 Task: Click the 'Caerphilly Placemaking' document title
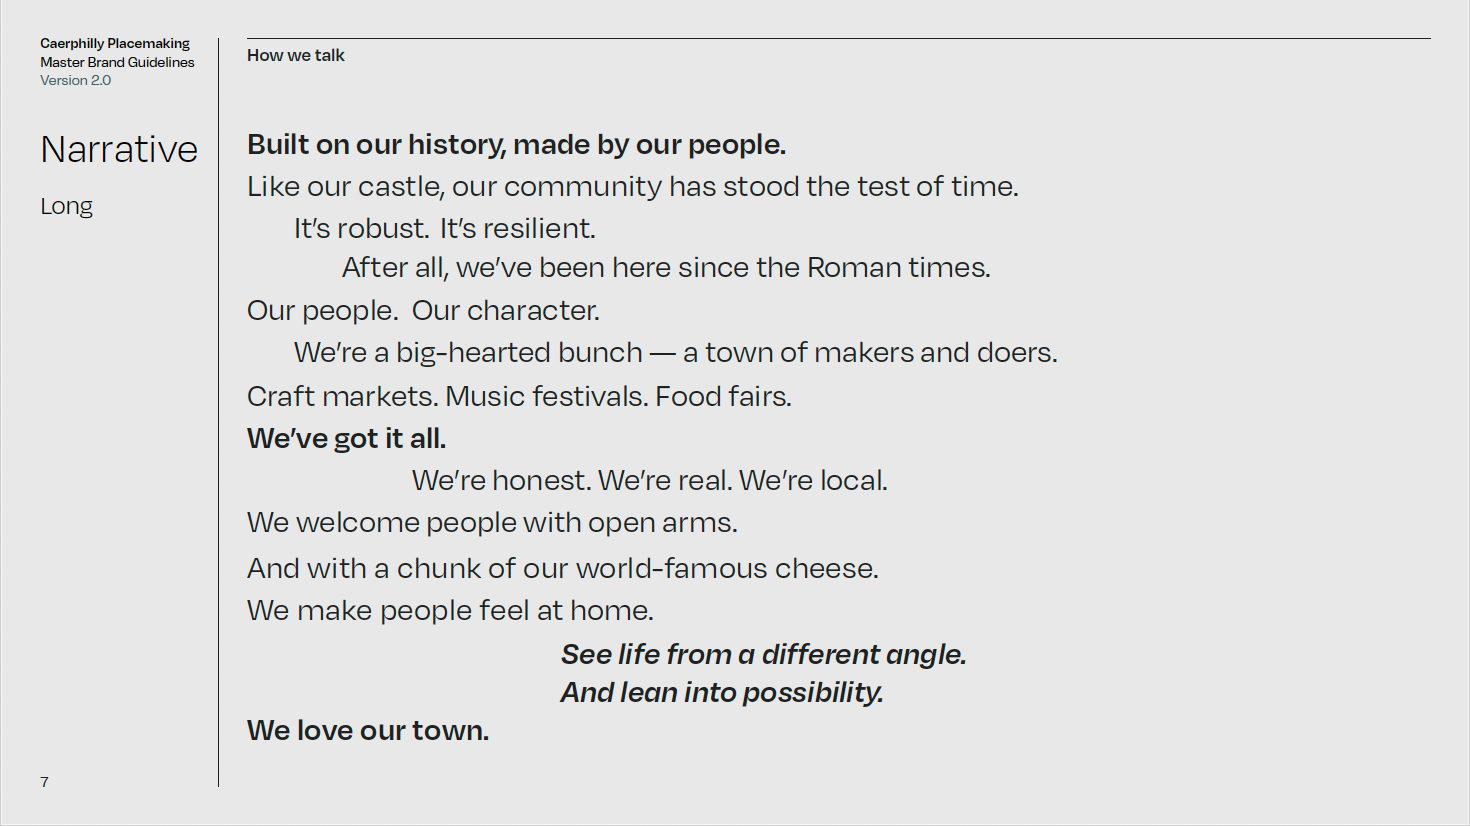point(115,44)
